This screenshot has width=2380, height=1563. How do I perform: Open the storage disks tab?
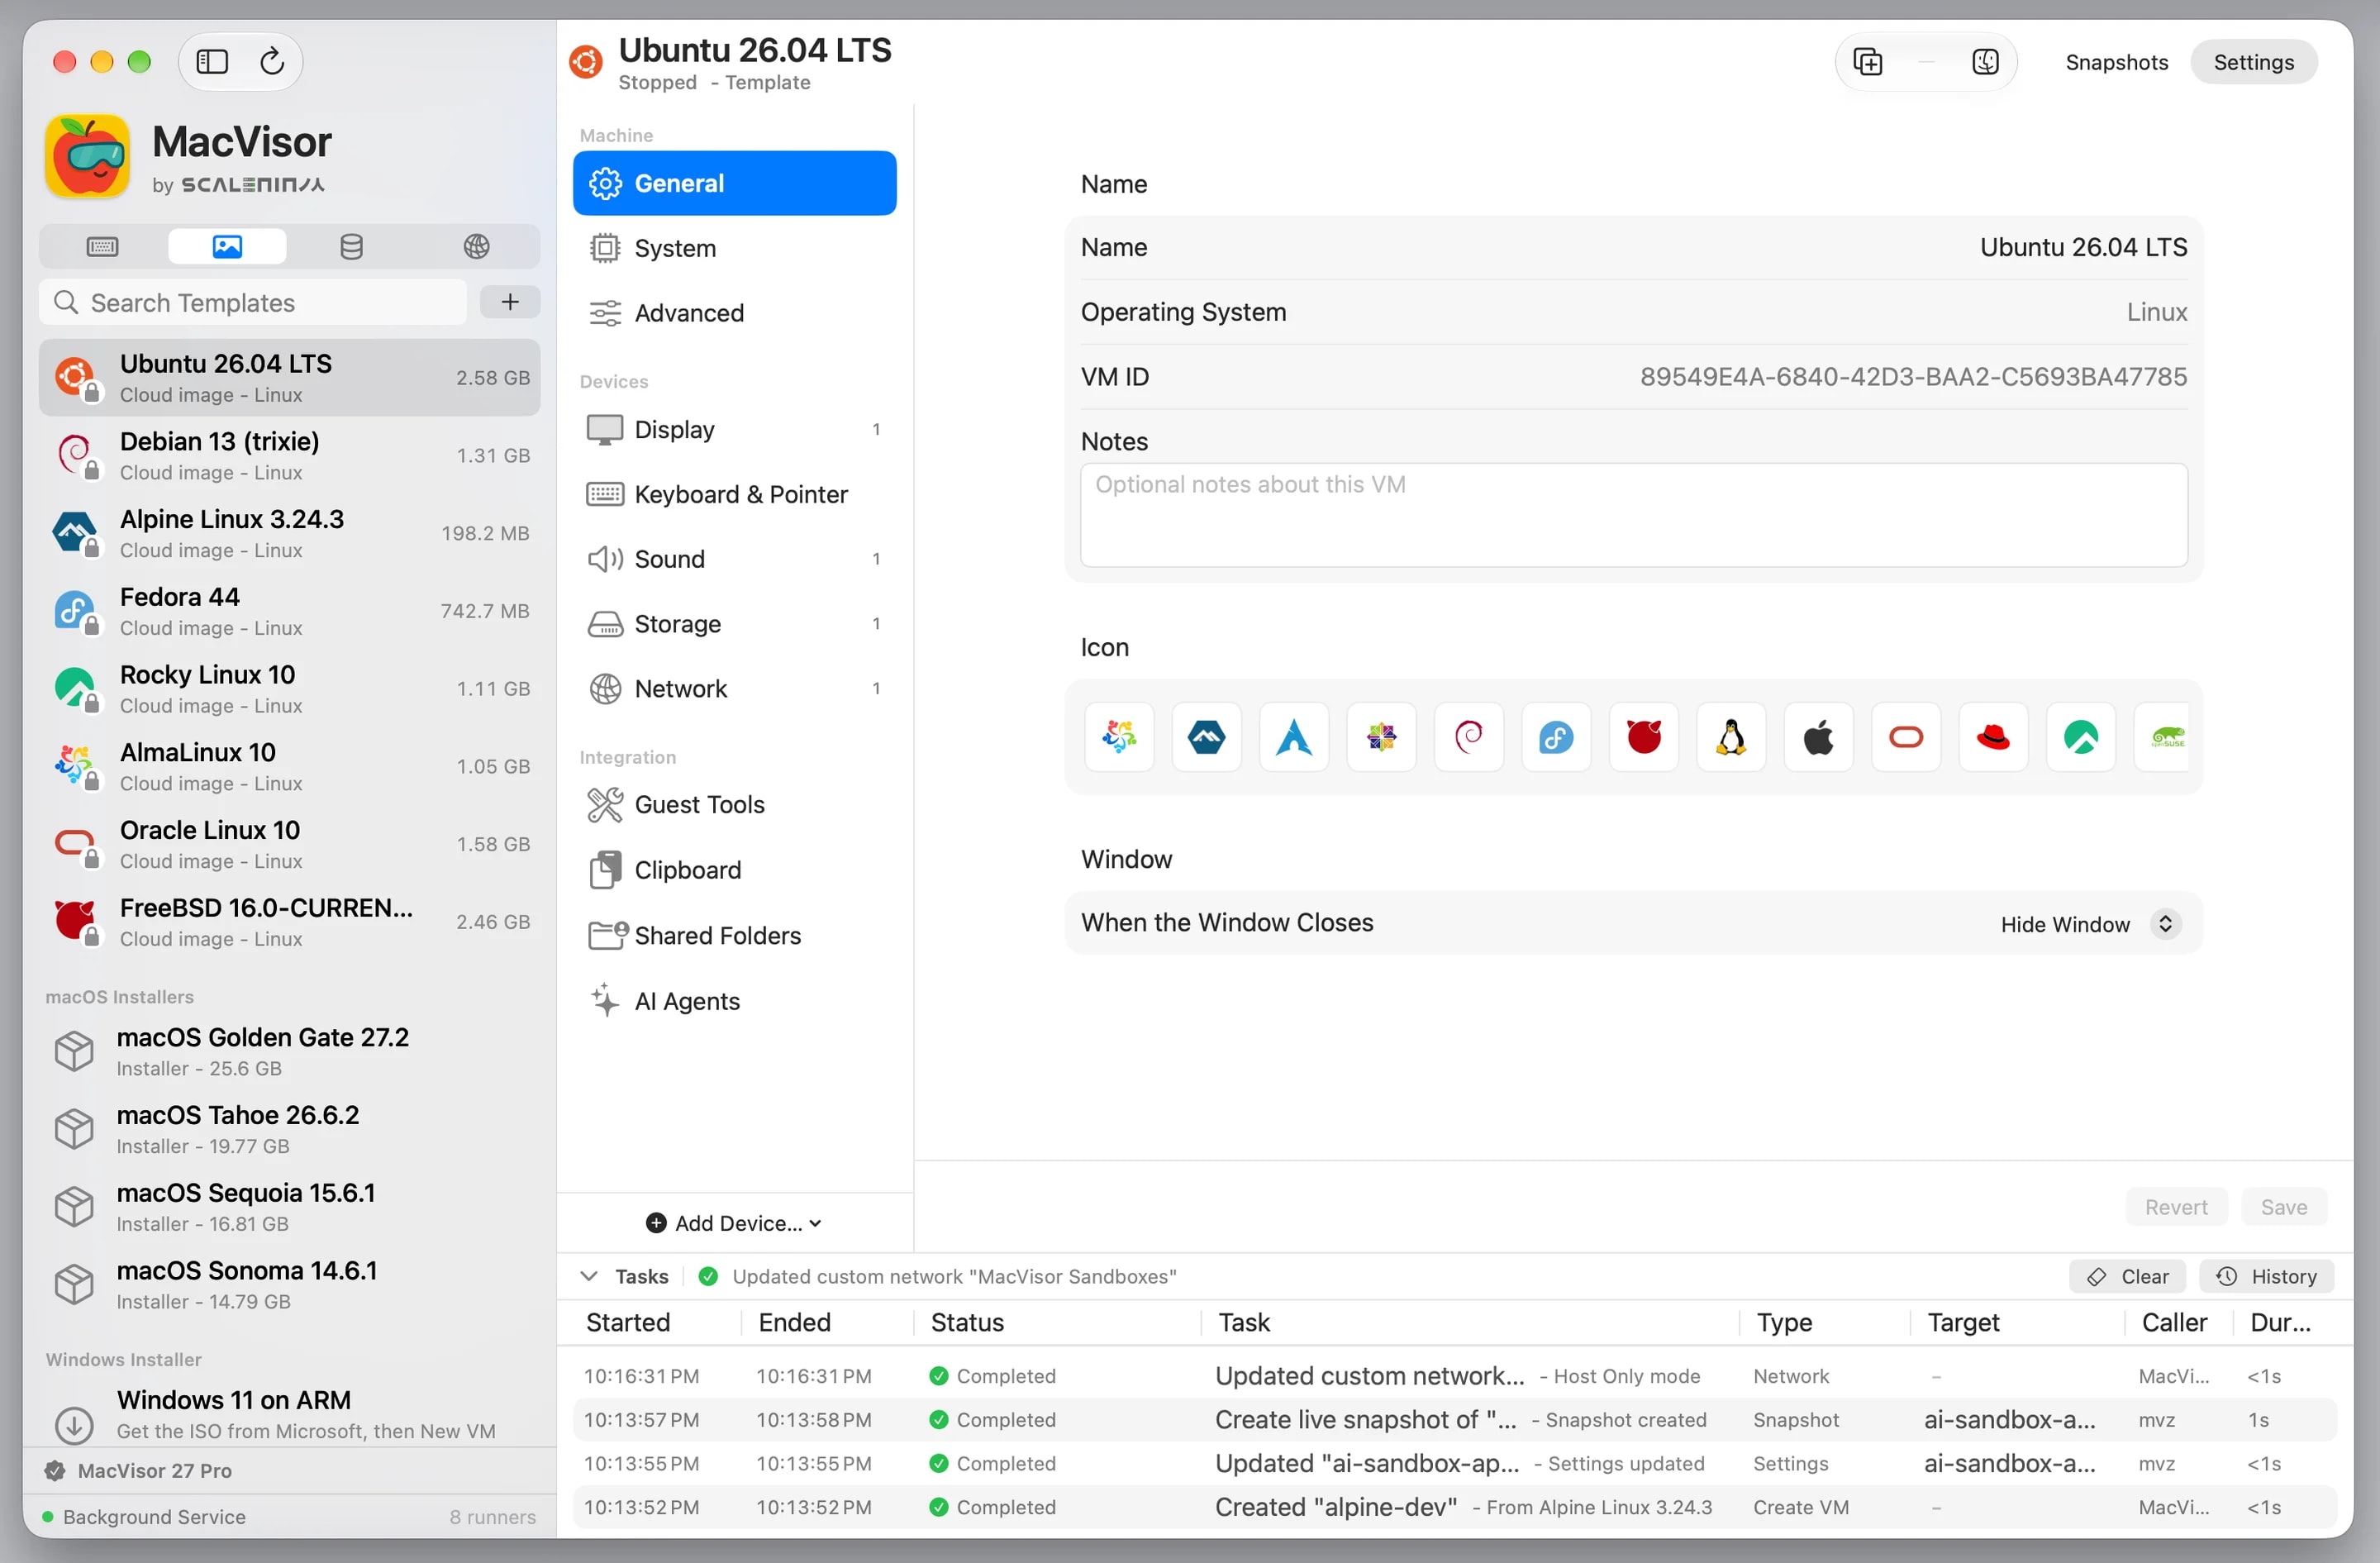(x=351, y=246)
